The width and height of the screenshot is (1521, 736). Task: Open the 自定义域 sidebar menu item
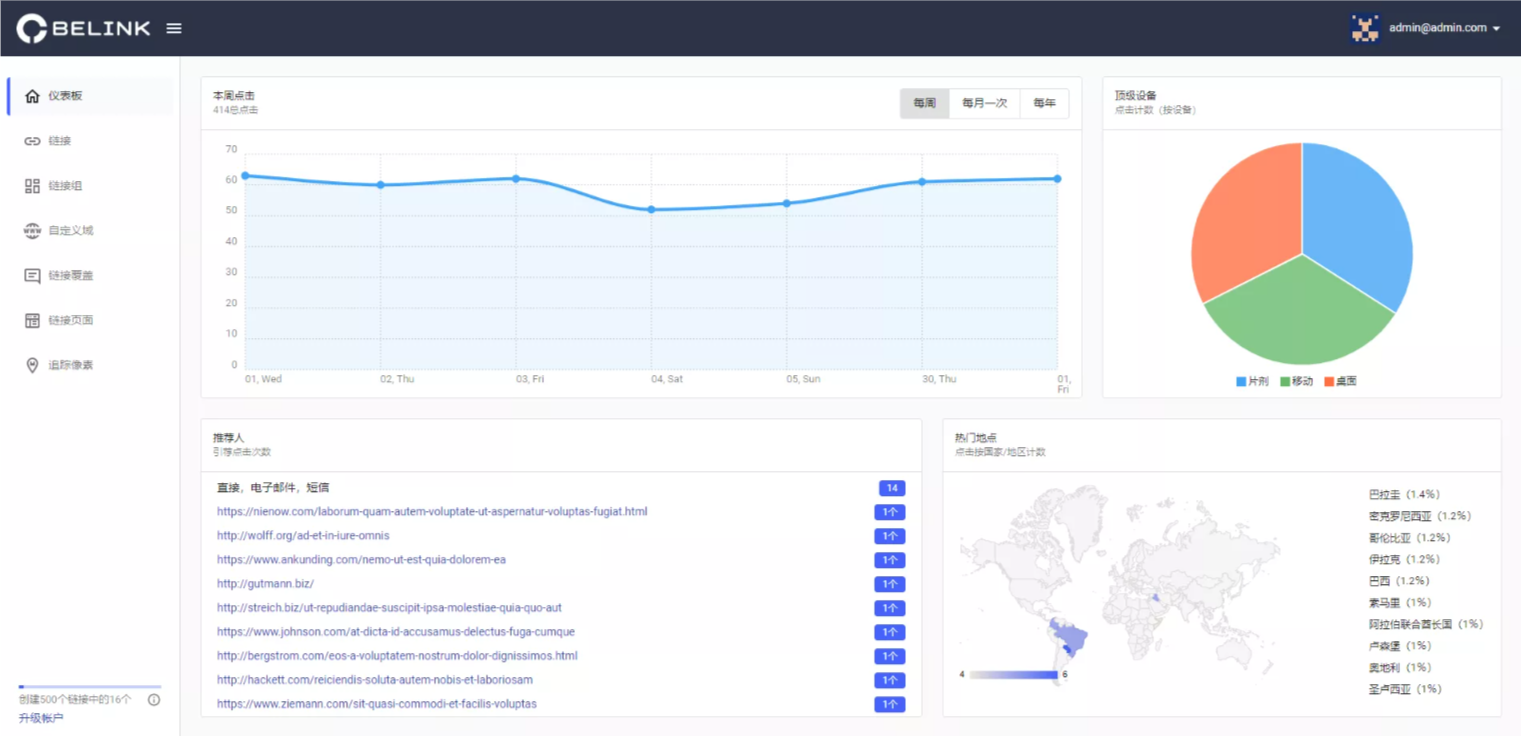pos(70,231)
